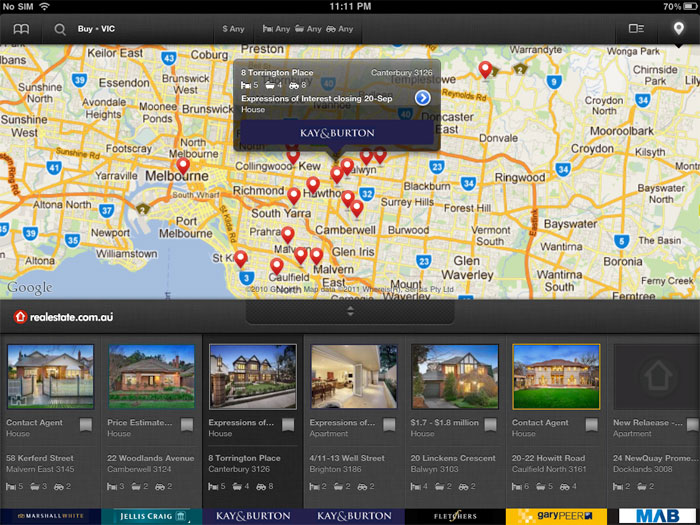This screenshot has height=525, width=700.
Task: Tap the Google logo on map
Action: coord(29,288)
